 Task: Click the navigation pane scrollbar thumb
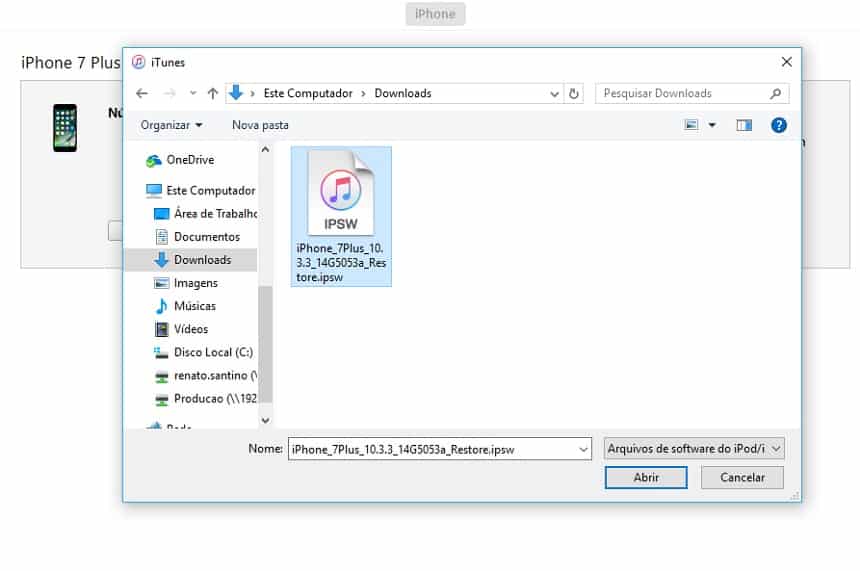[x=265, y=344]
